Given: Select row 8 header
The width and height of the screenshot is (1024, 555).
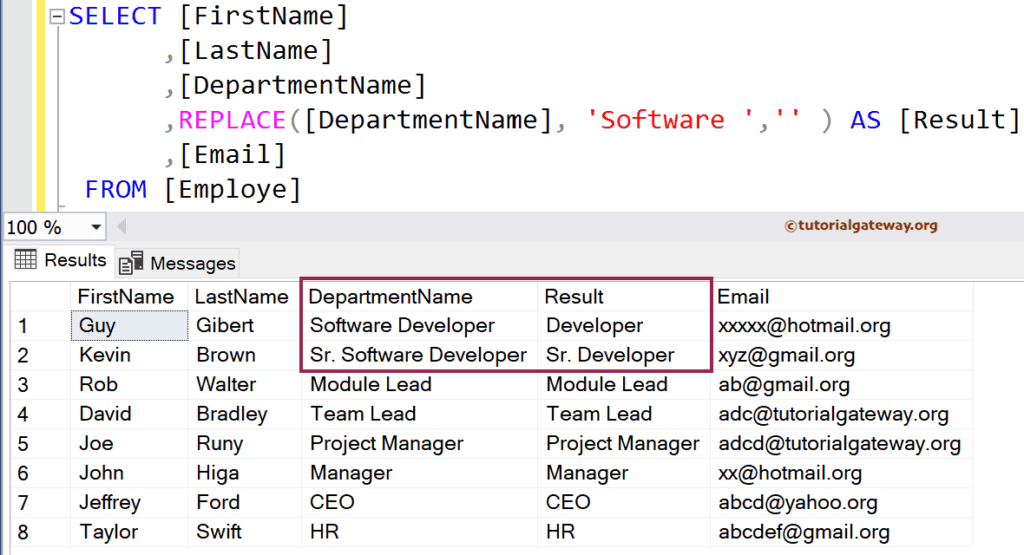Looking at the screenshot, I should click(40, 531).
